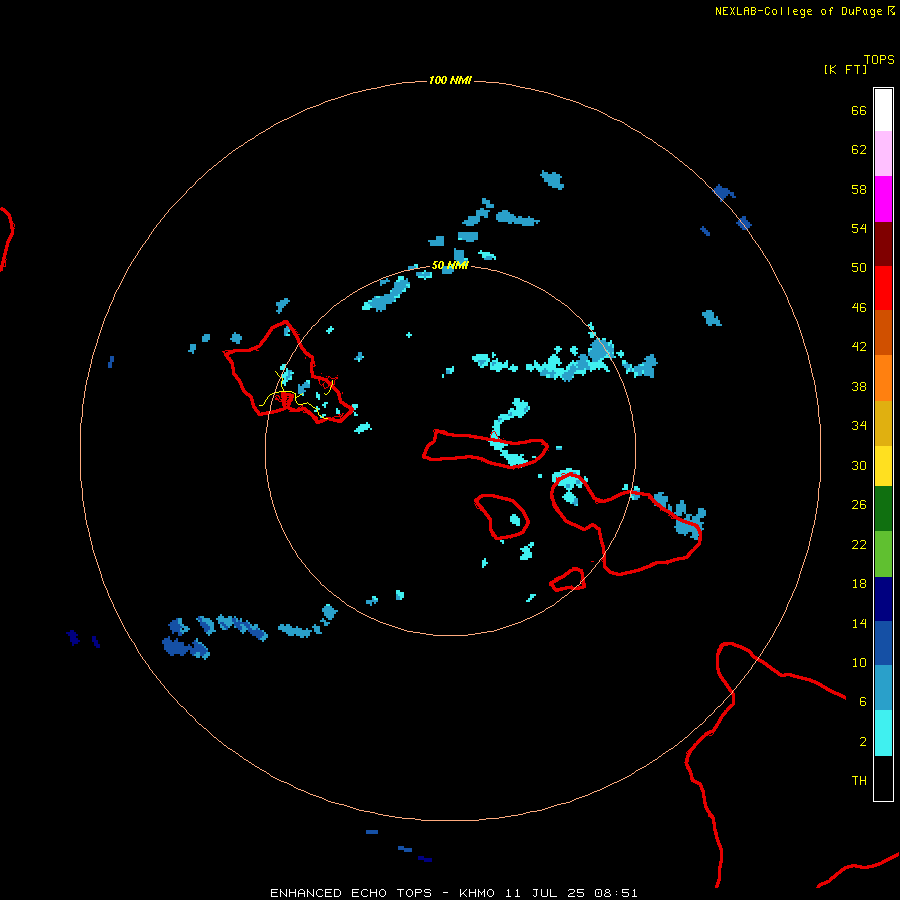Click the legend value 10
Viewport: 900px width, 900px height.
(859, 662)
